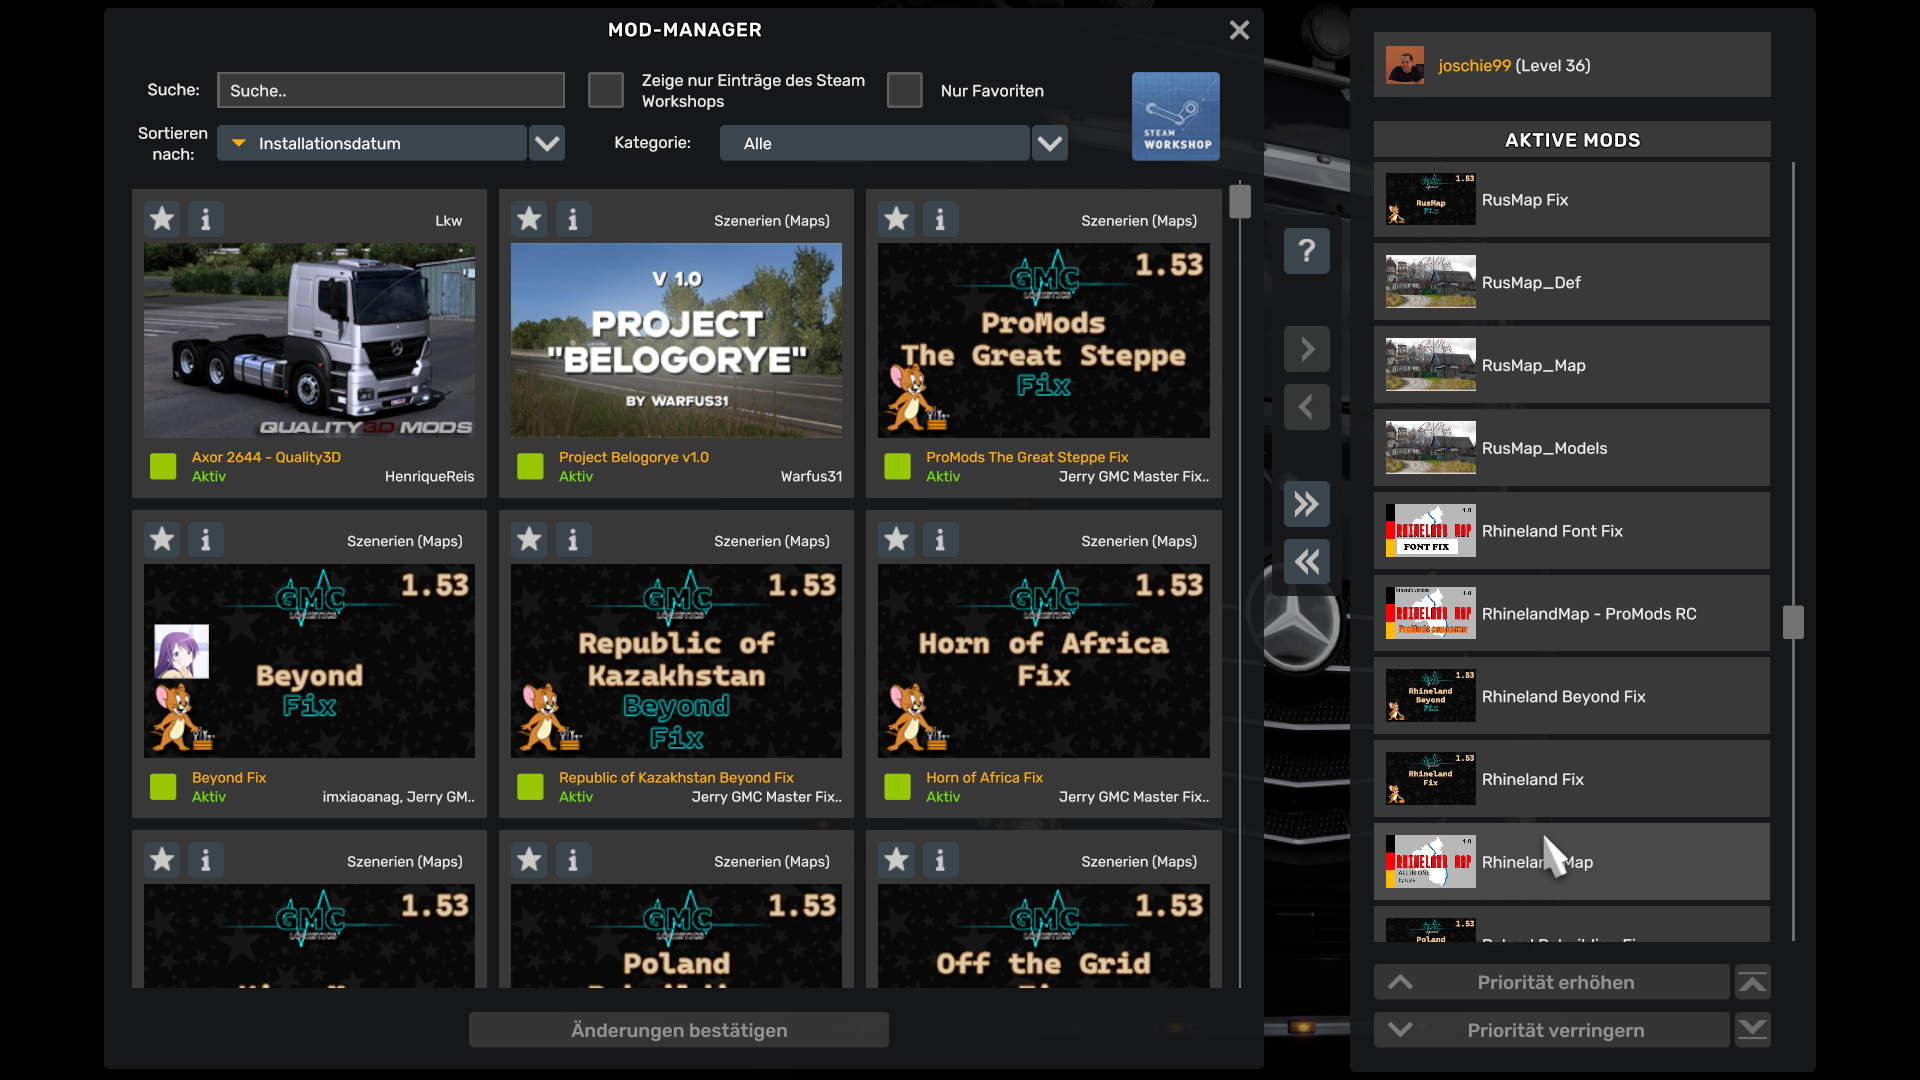Star the Off the Grid mod card
Image resolution: width=1920 pixels, height=1080 pixels.
[896, 860]
